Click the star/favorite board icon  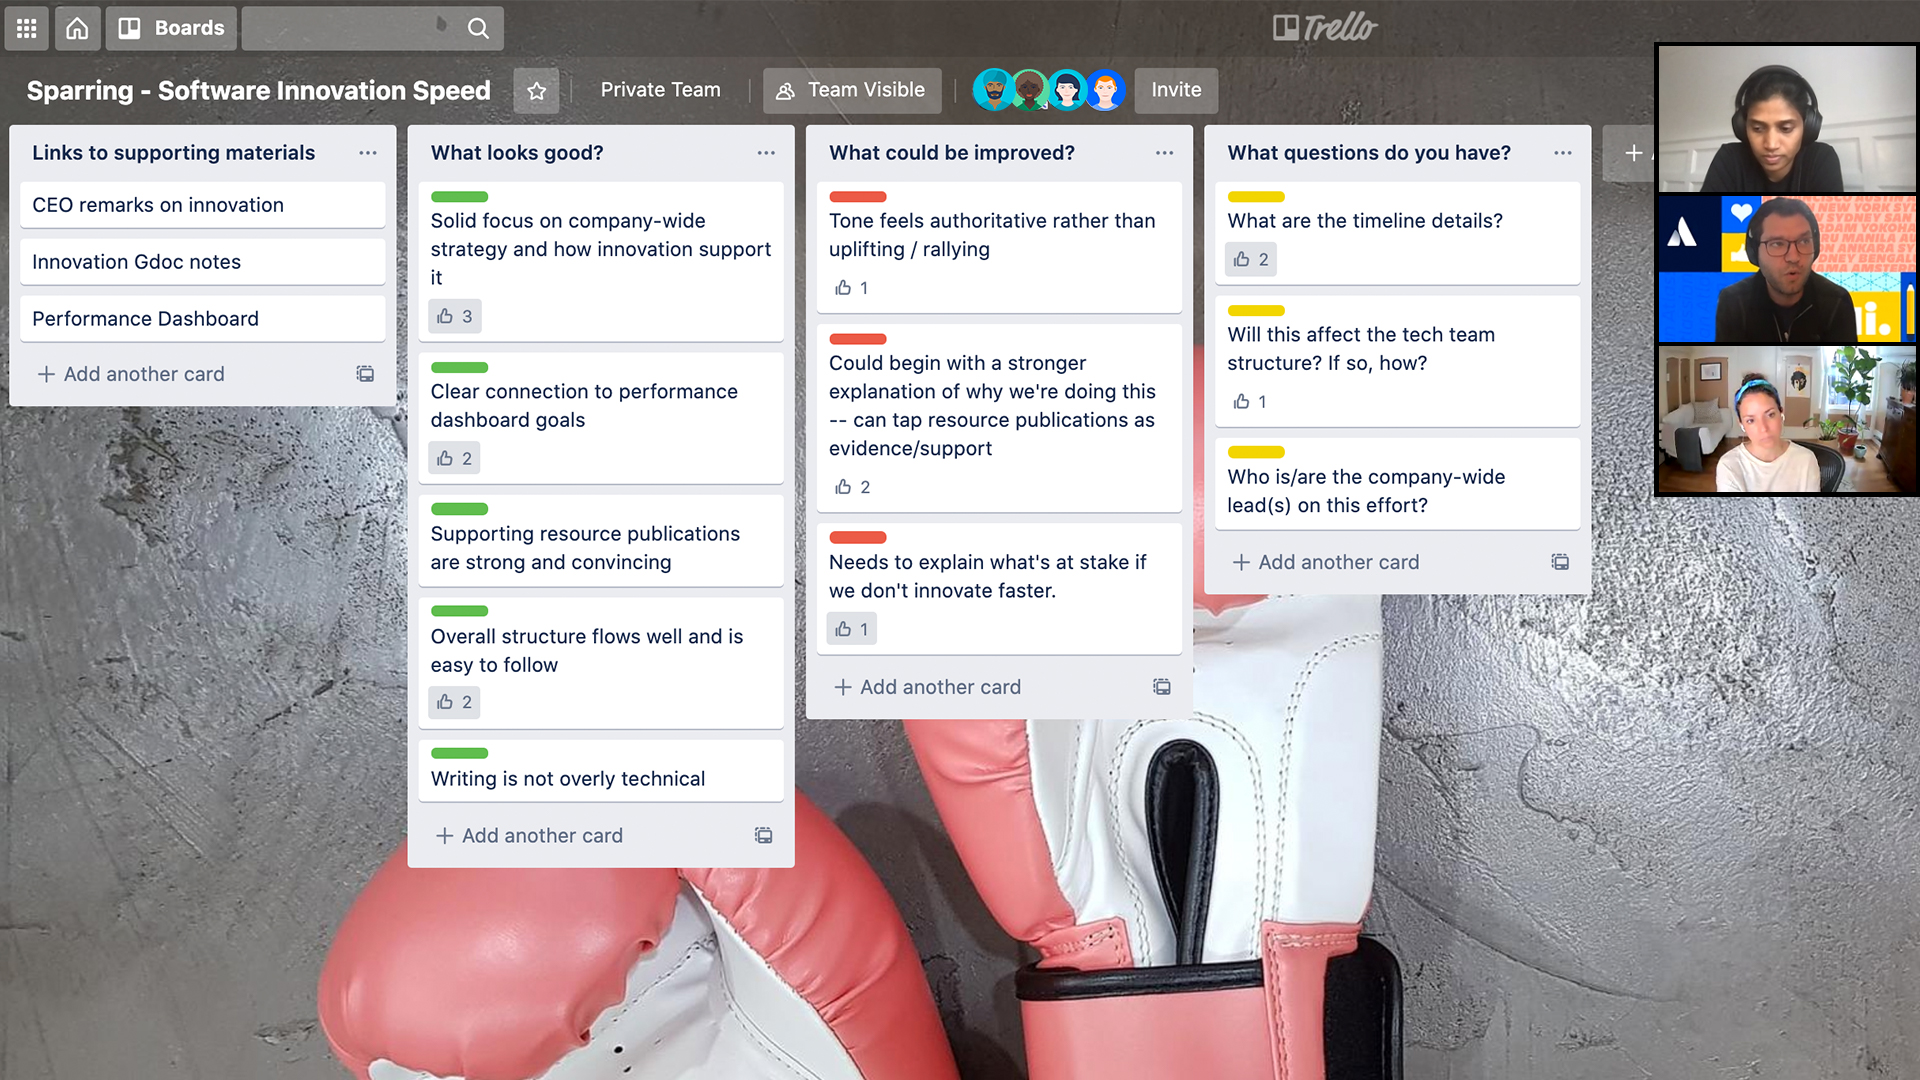tap(535, 90)
